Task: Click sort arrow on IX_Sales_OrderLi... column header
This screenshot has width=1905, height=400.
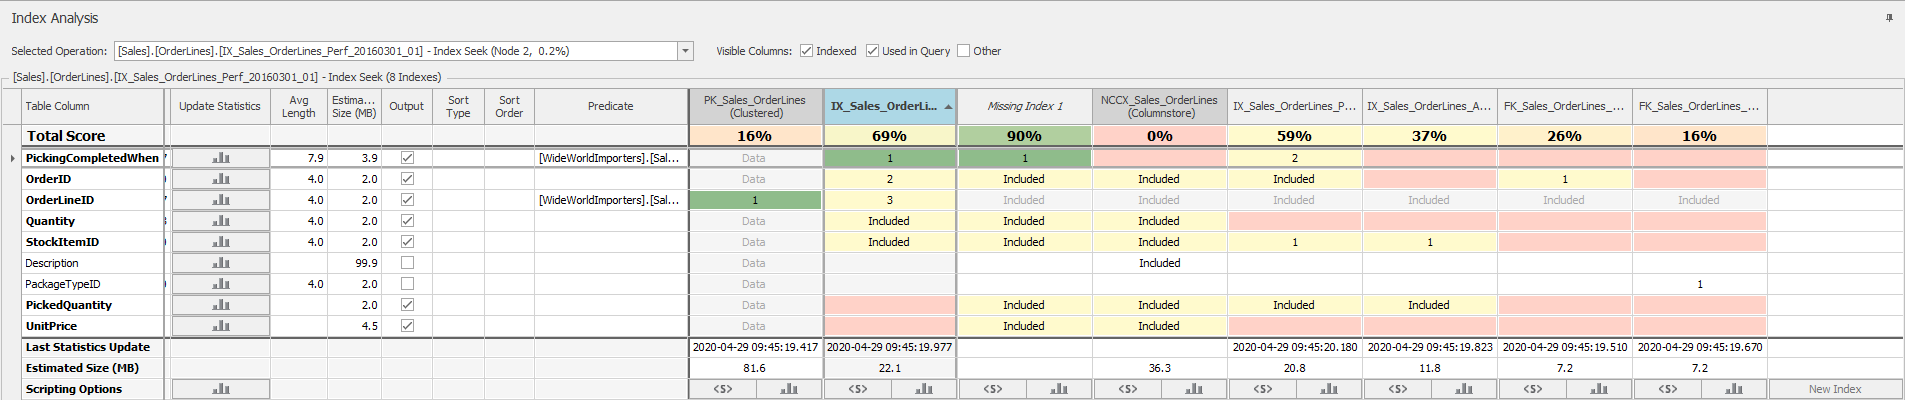Action: coord(948,107)
